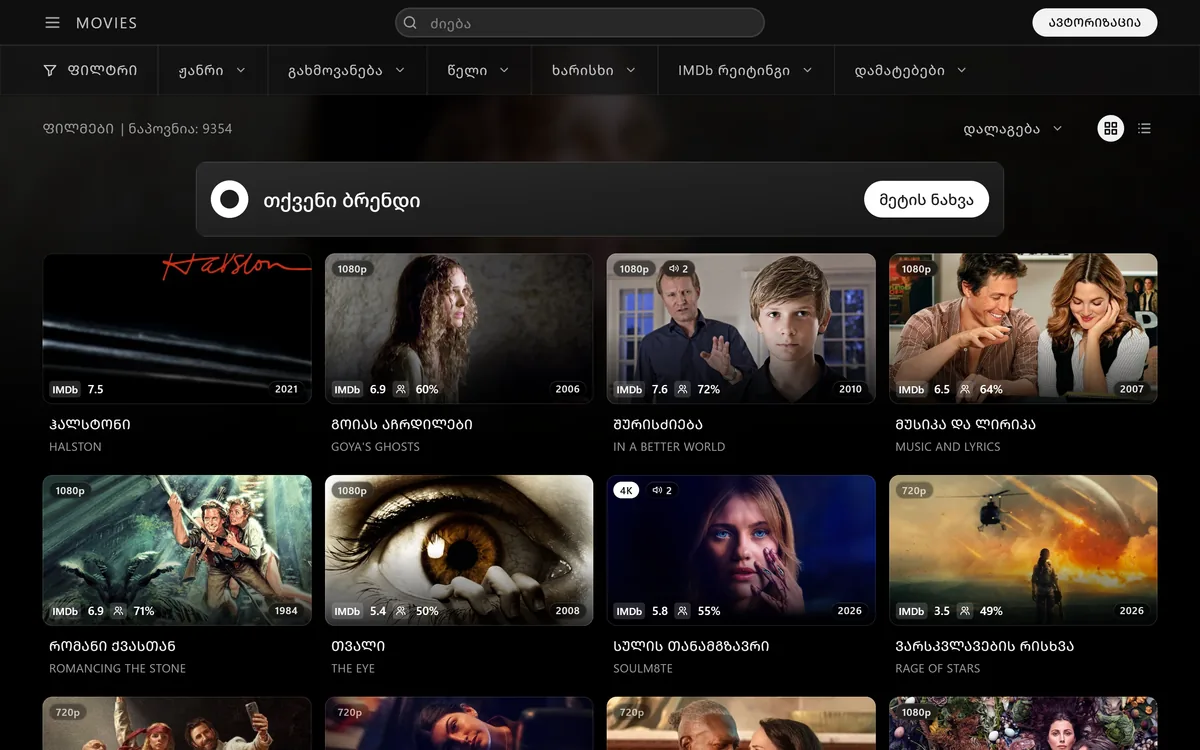Switch to list view layout
Viewport: 1200px width, 750px height.
point(1145,128)
